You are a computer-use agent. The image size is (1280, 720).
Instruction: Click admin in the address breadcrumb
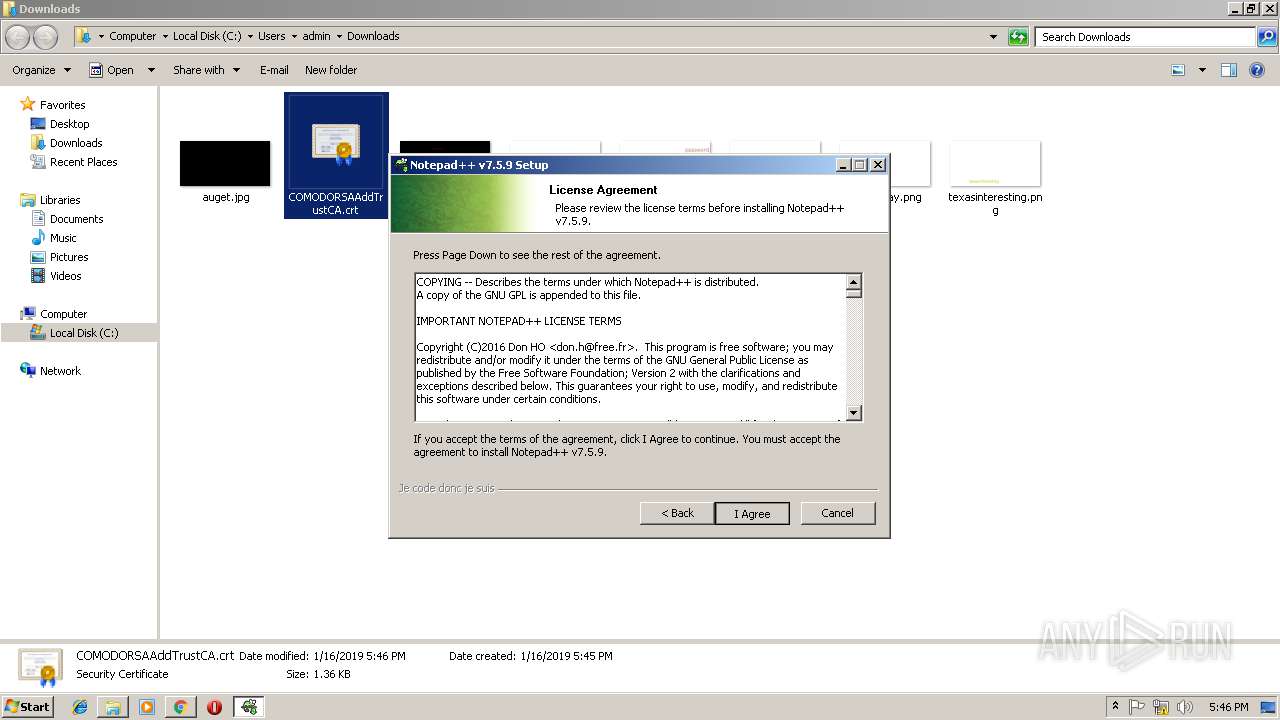(x=316, y=36)
